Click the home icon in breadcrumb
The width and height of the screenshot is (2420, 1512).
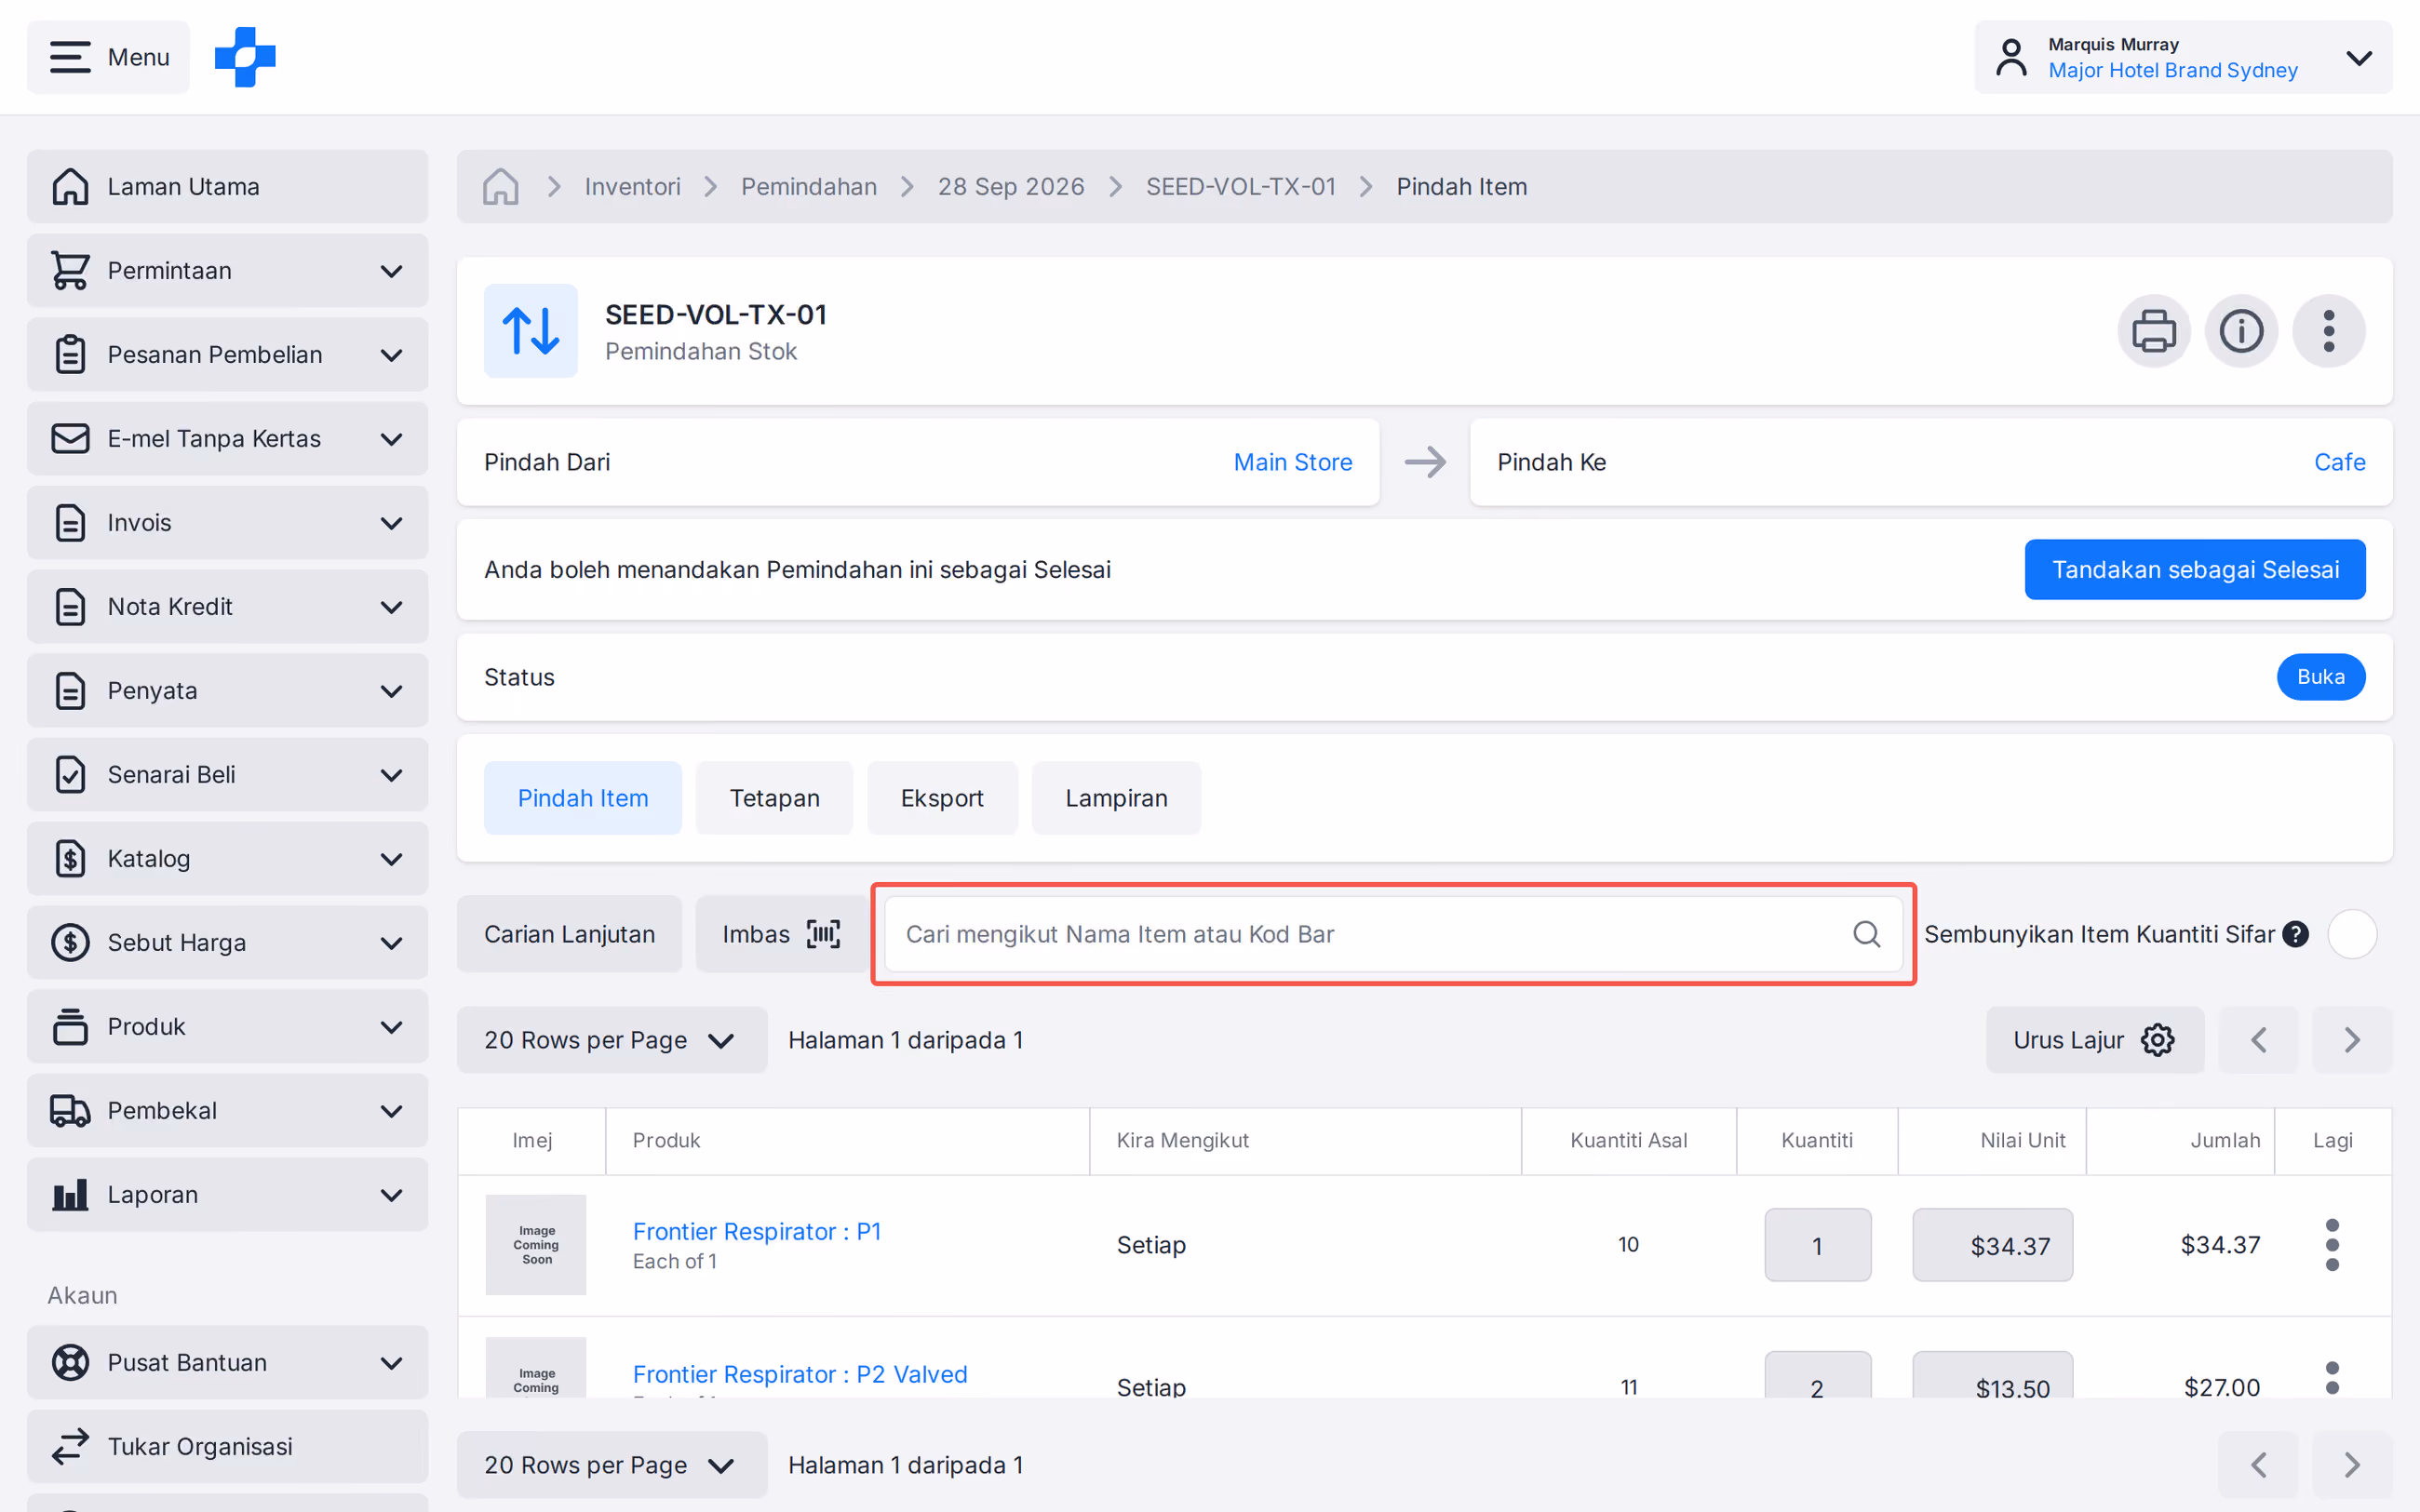(x=500, y=187)
